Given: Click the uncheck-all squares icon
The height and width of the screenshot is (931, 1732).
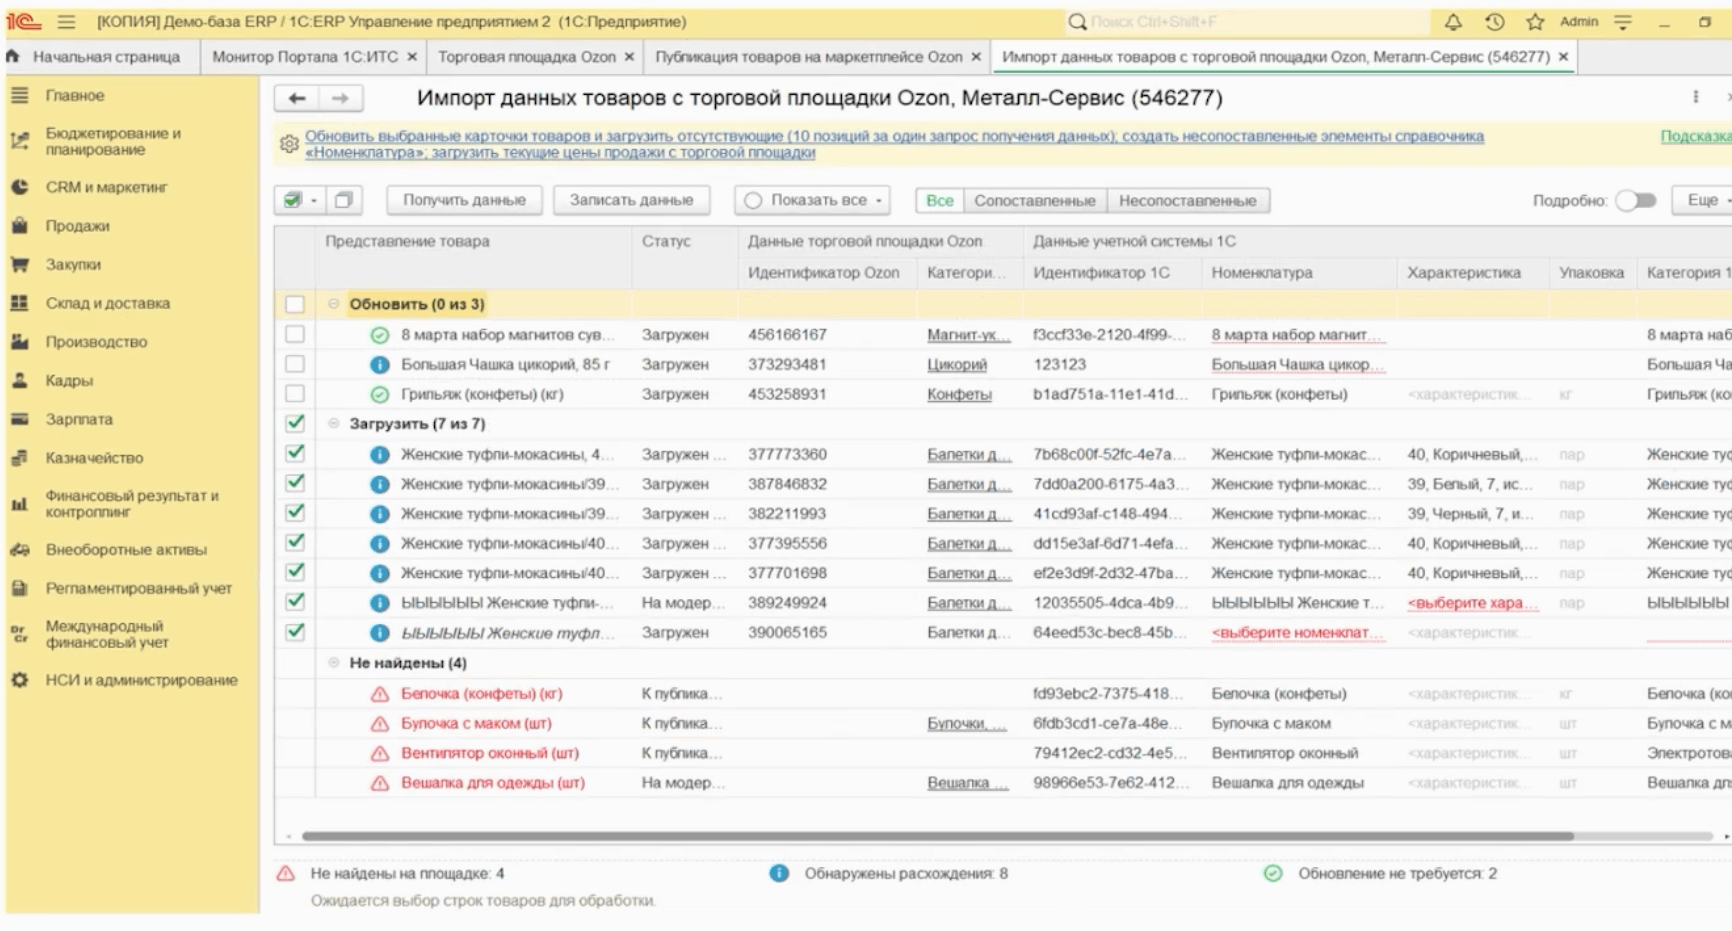Looking at the screenshot, I should pyautogui.click(x=343, y=200).
